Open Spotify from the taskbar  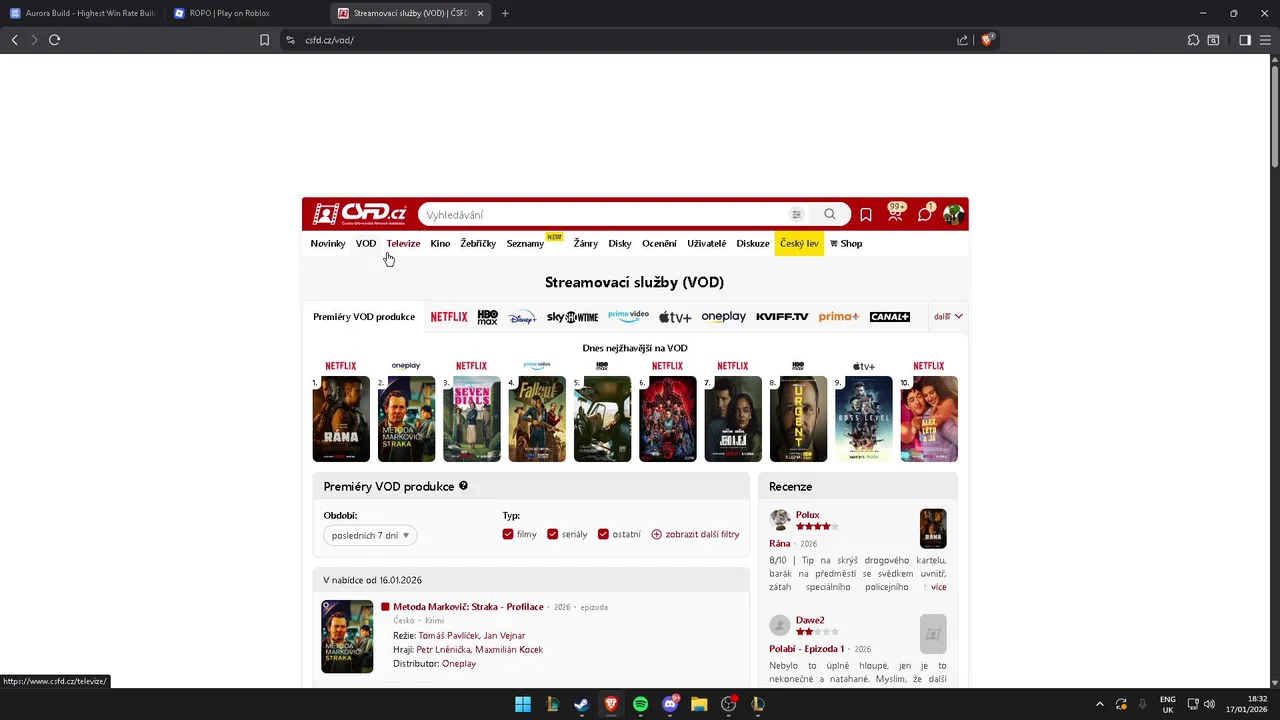pos(641,704)
